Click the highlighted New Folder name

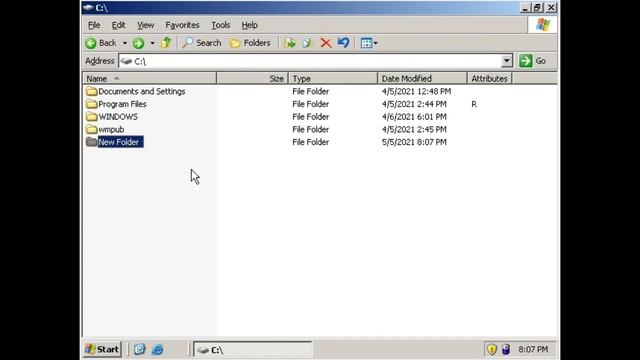[120, 142]
